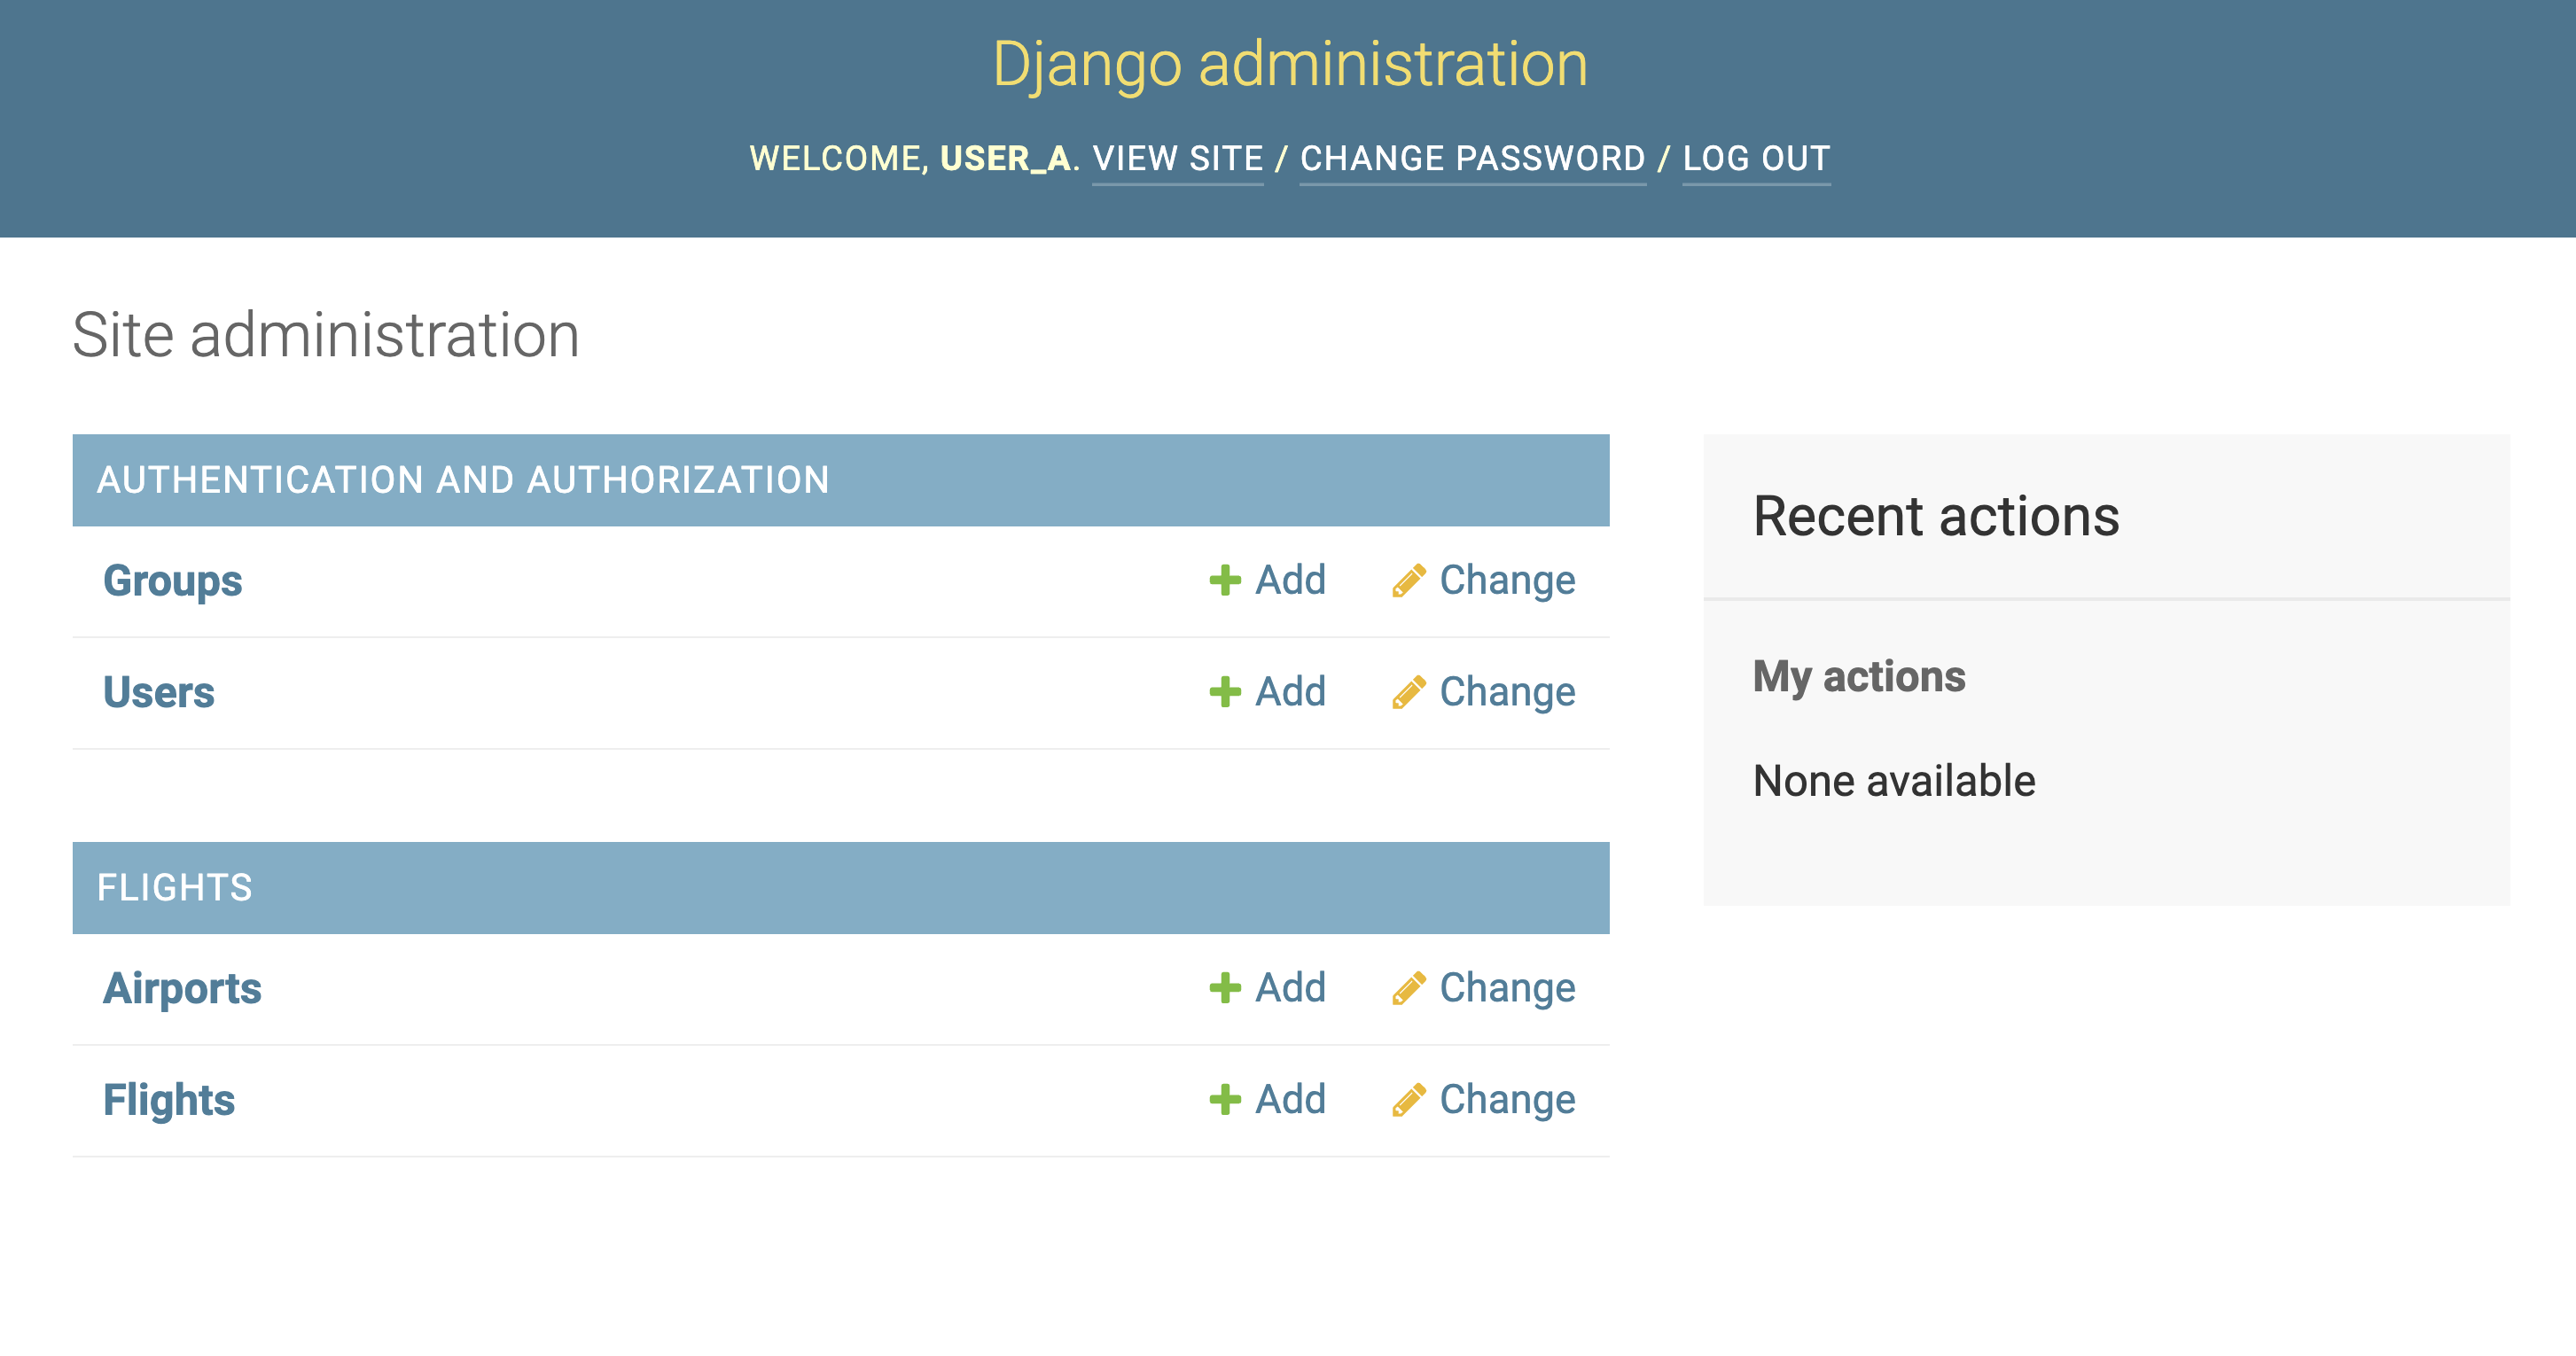Open the Groups model page
This screenshot has width=2576, height=1356.
point(172,580)
